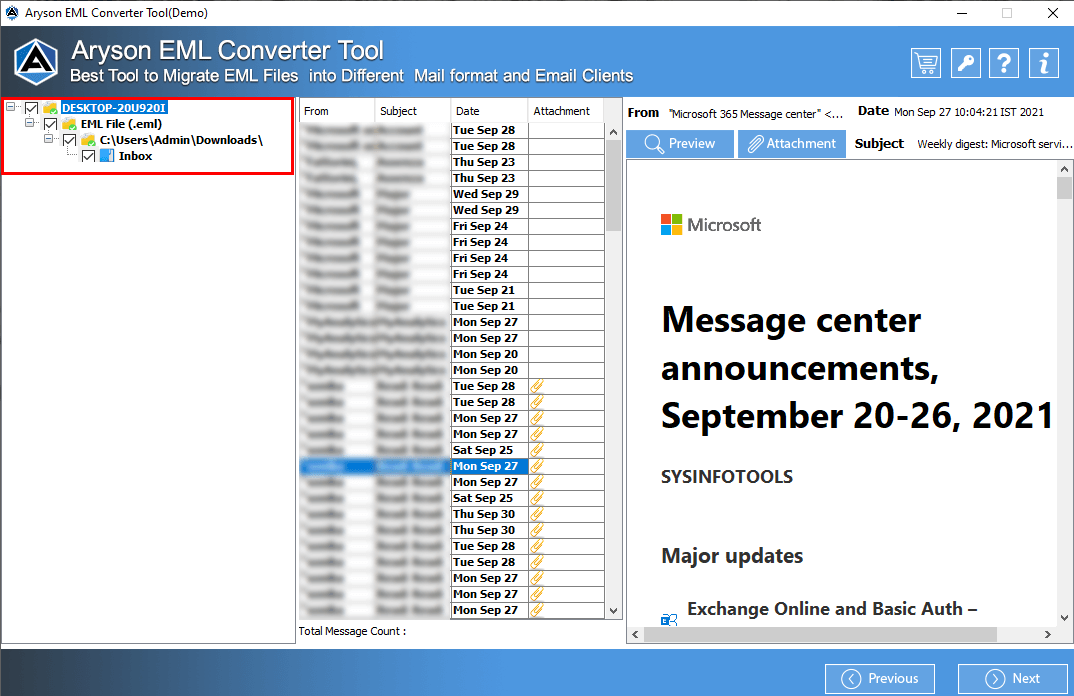Viewport: 1074px width, 696px height.
Task: Collapse the EML File (.eml) node
Action: pos(29,123)
